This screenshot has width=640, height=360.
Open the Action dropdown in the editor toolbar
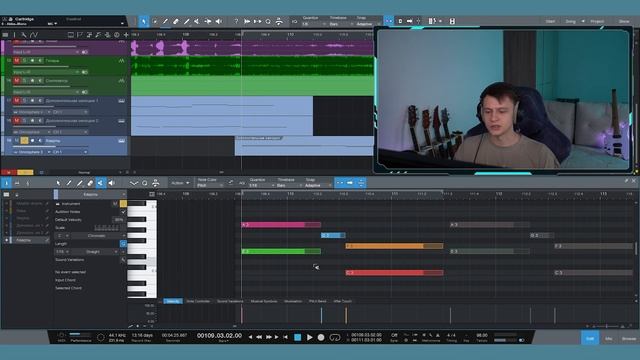pyautogui.click(x=180, y=183)
